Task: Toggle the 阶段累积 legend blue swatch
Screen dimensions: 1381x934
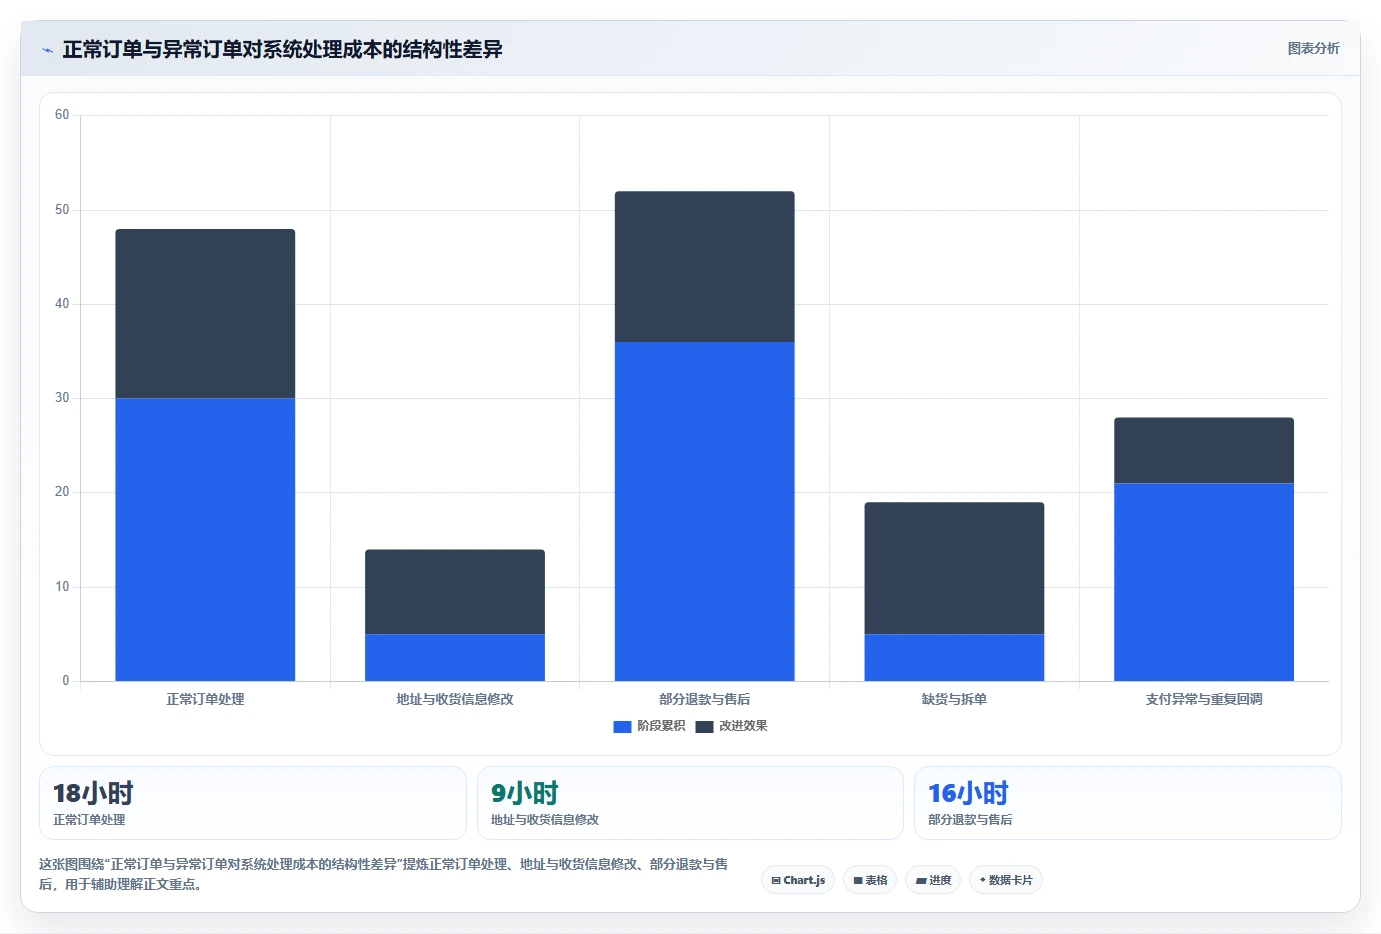Action: 622,726
